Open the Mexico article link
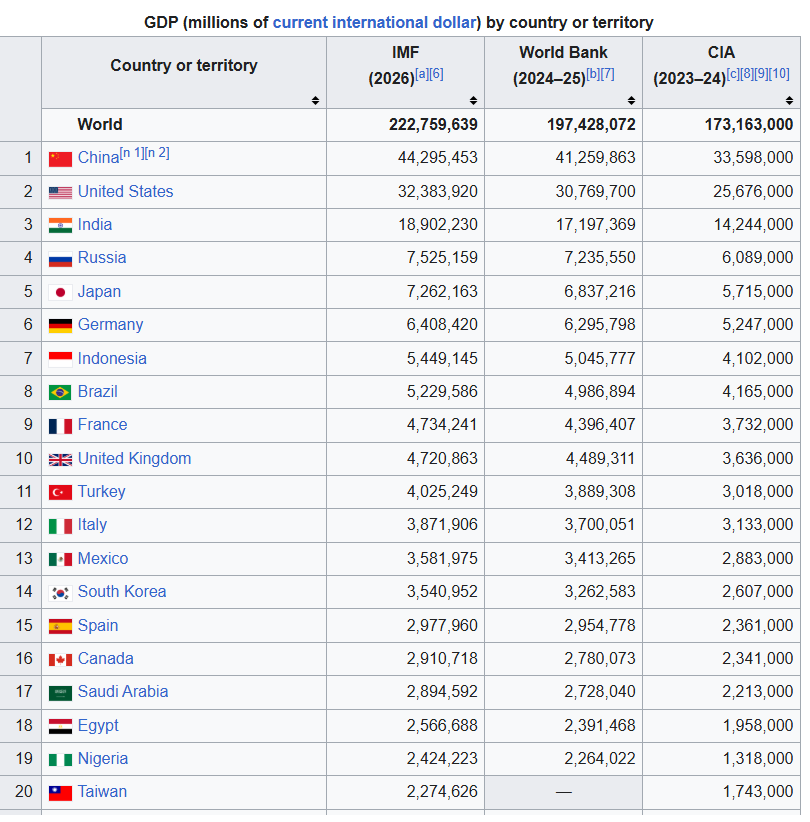 (103, 559)
